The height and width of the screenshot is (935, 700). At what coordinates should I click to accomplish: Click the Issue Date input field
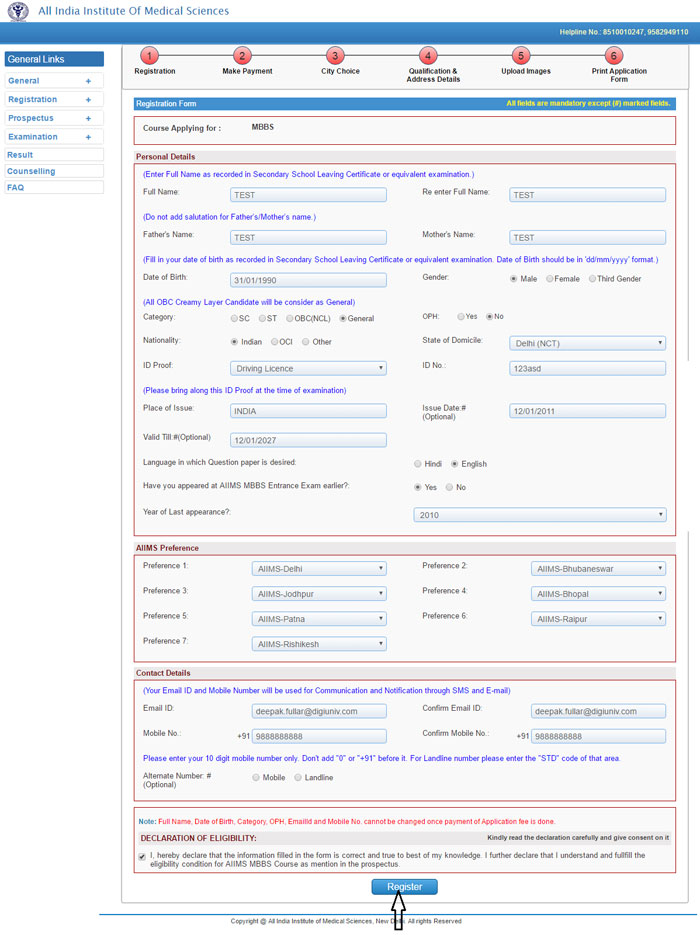point(587,411)
